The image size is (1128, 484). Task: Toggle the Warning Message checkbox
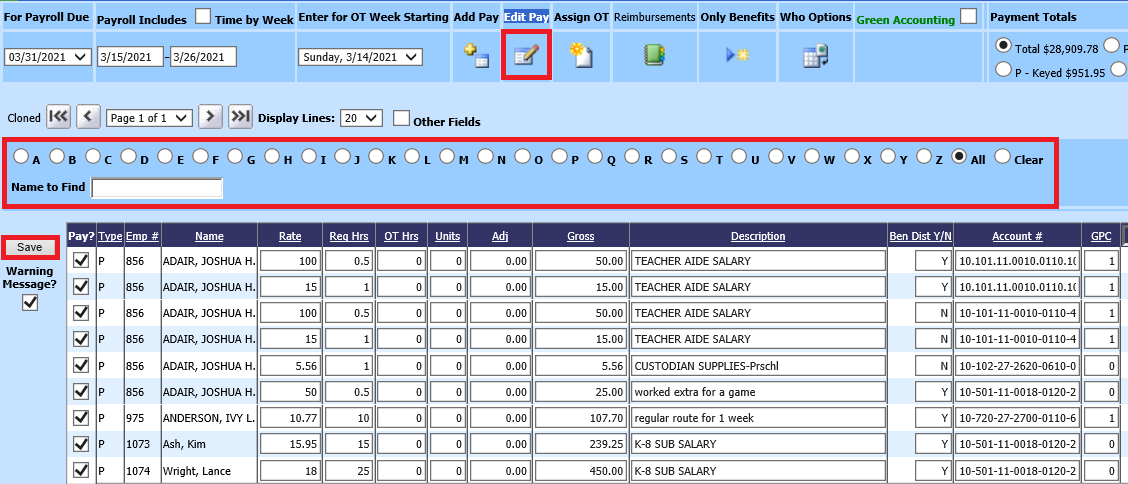tap(30, 302)
